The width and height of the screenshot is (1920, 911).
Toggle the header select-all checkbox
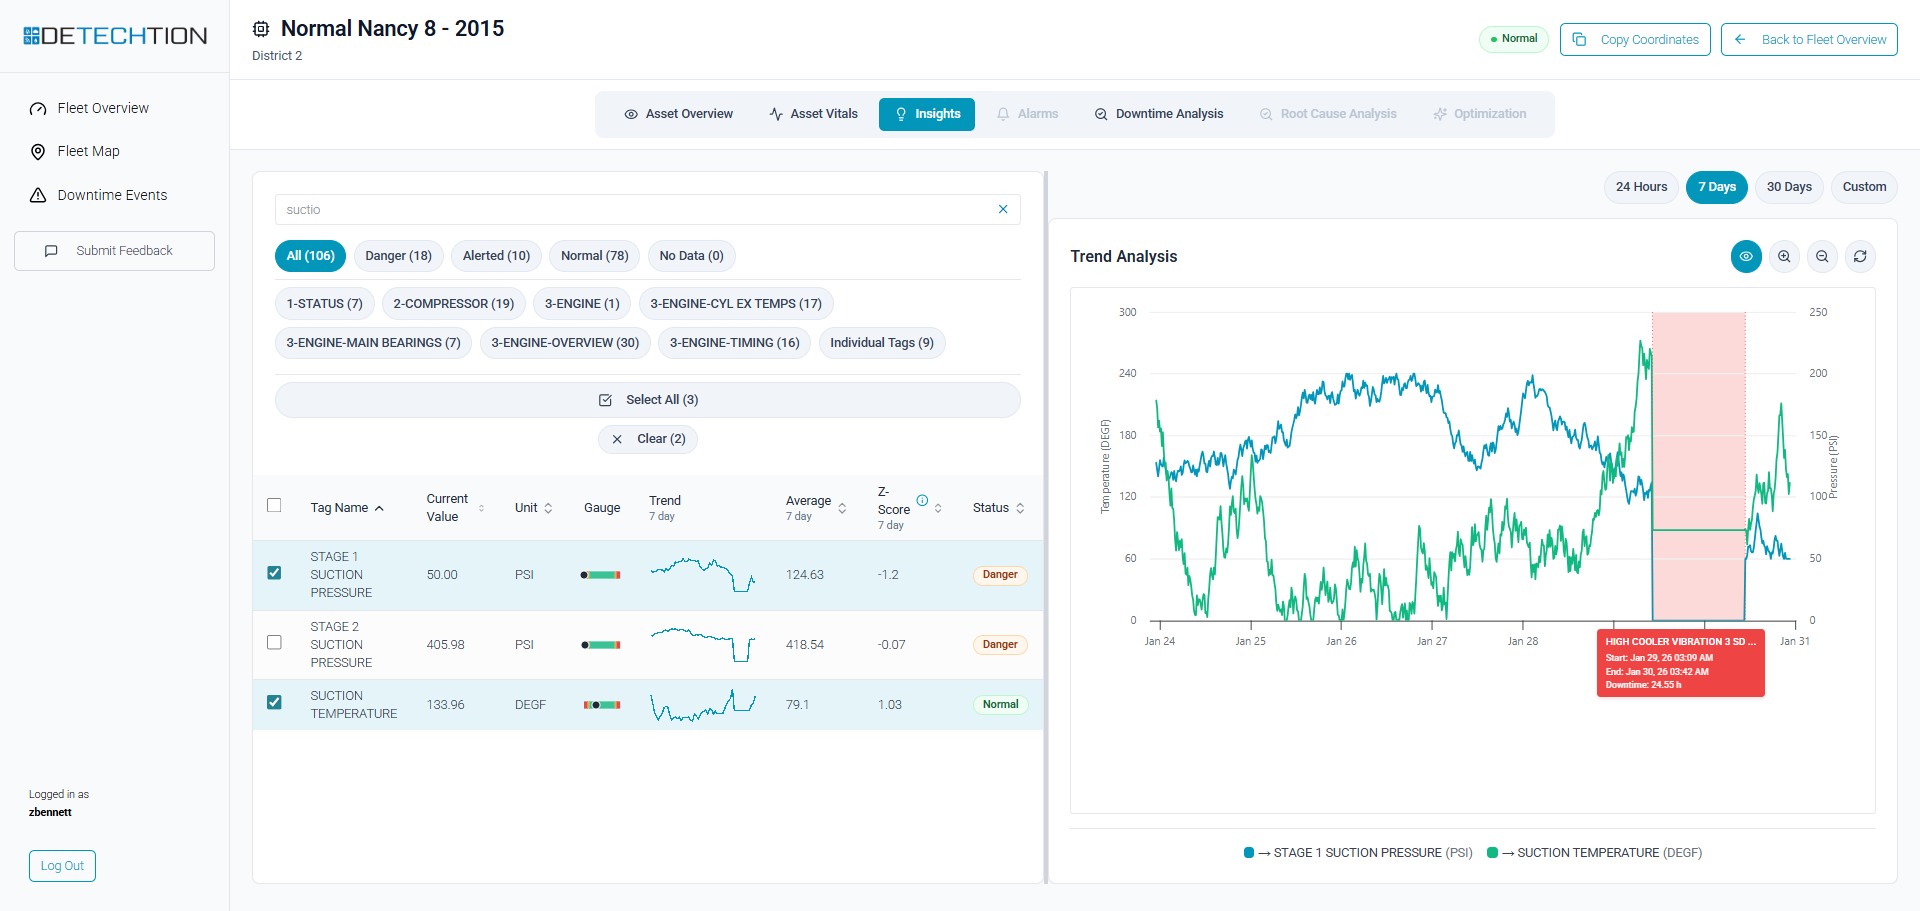274,506
